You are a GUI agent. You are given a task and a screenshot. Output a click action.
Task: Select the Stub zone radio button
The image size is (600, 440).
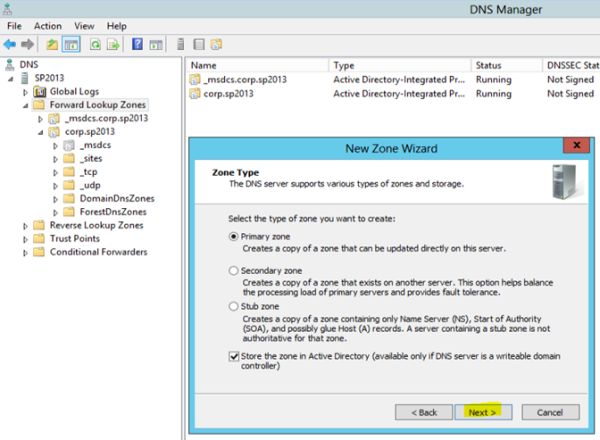(233, 306)
